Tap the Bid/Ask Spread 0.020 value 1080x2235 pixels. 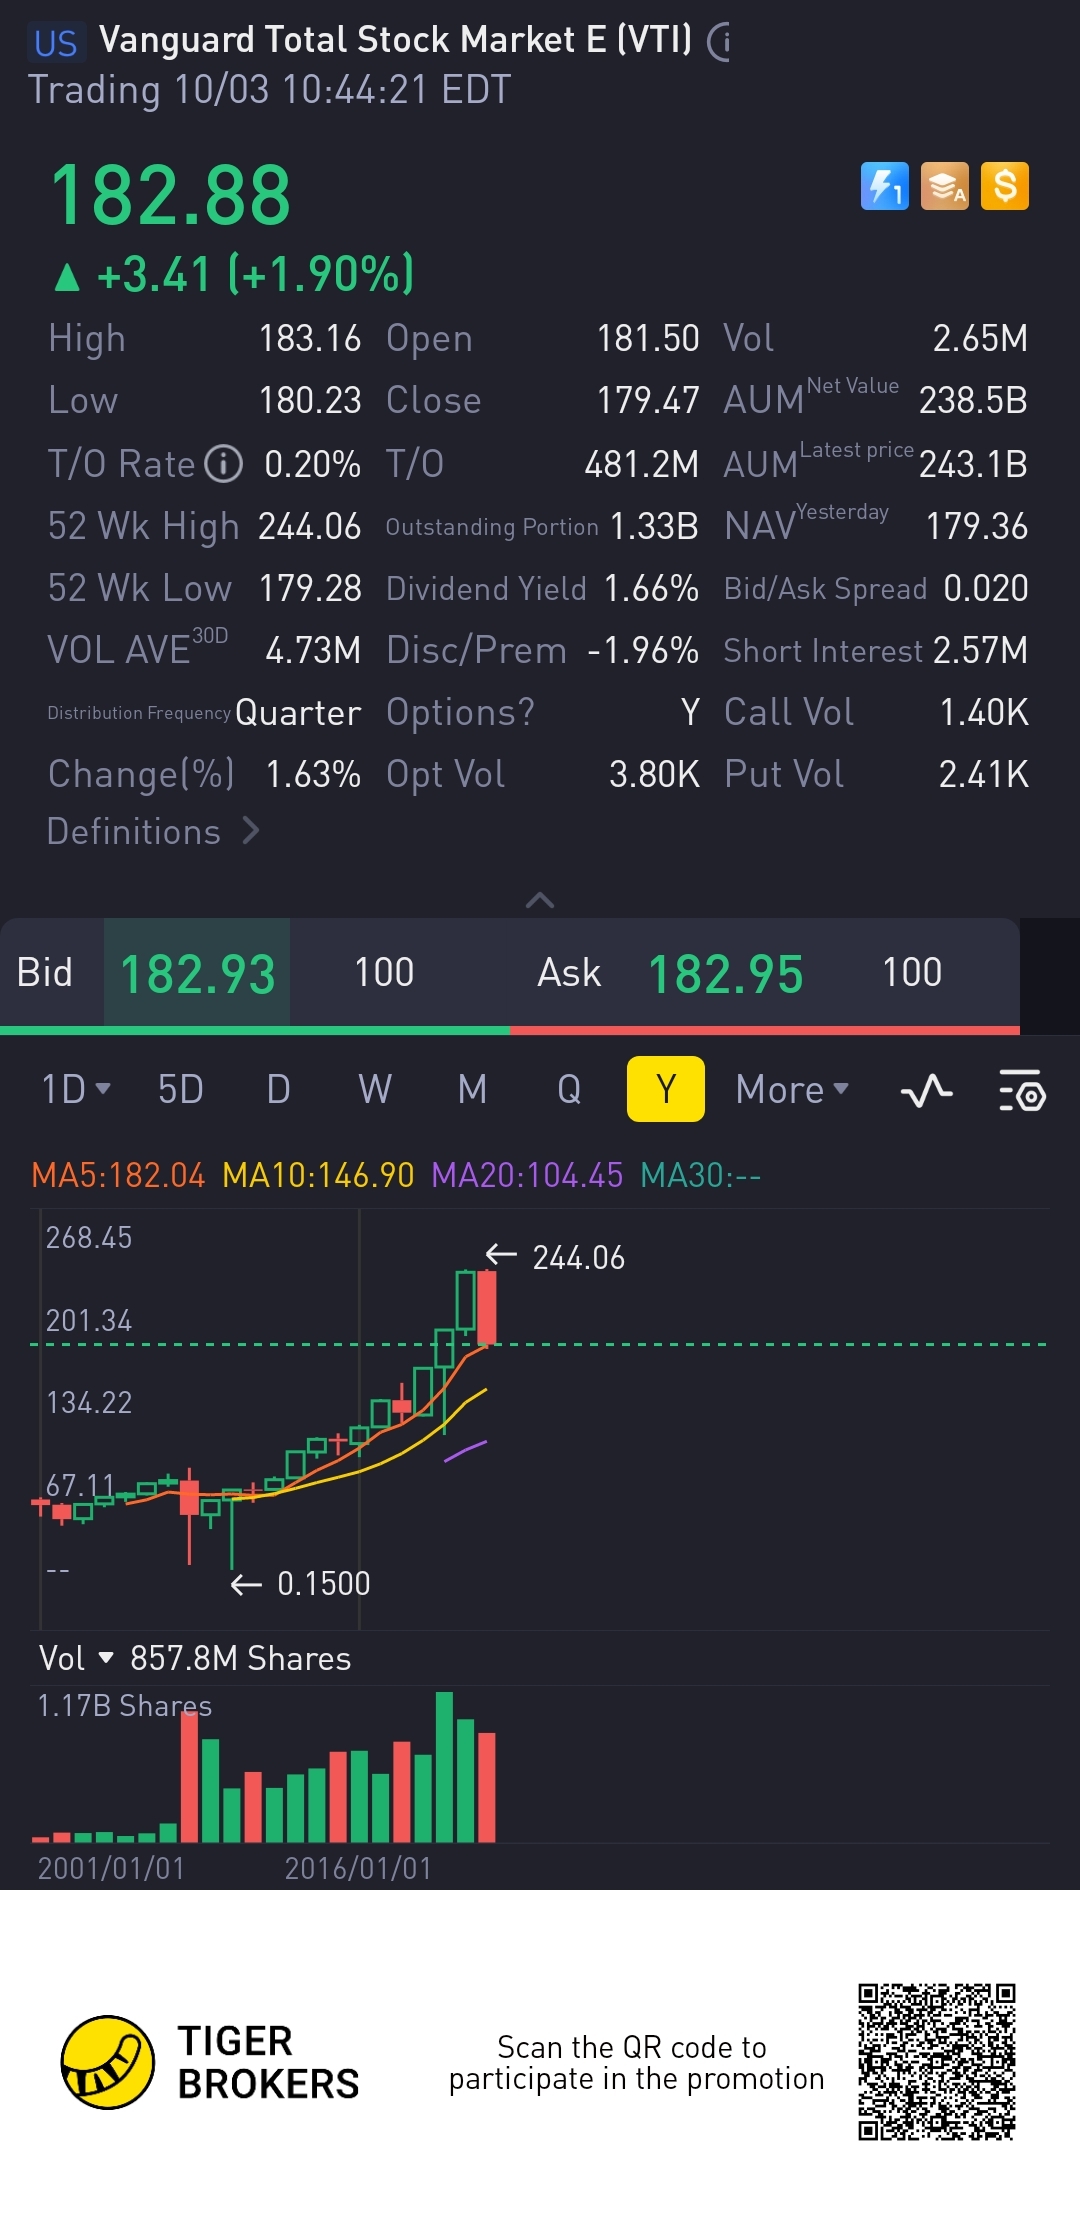[986, 588]
